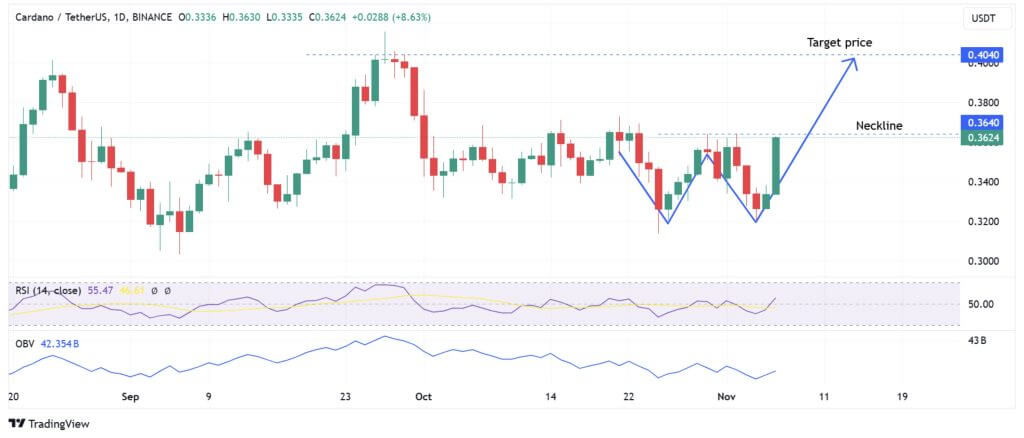Click the 0.3624 current price label

[x=983, y=137]
